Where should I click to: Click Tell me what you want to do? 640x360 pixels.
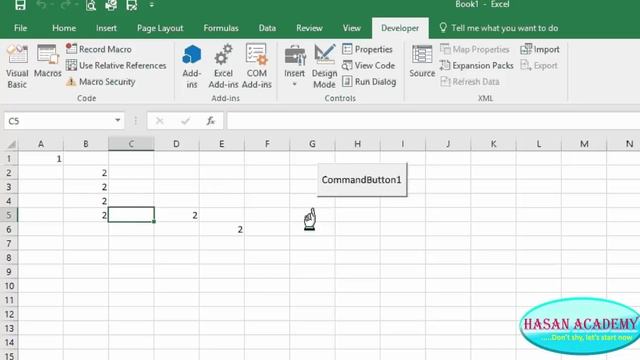pyautogui.click(x=499, y=28)
